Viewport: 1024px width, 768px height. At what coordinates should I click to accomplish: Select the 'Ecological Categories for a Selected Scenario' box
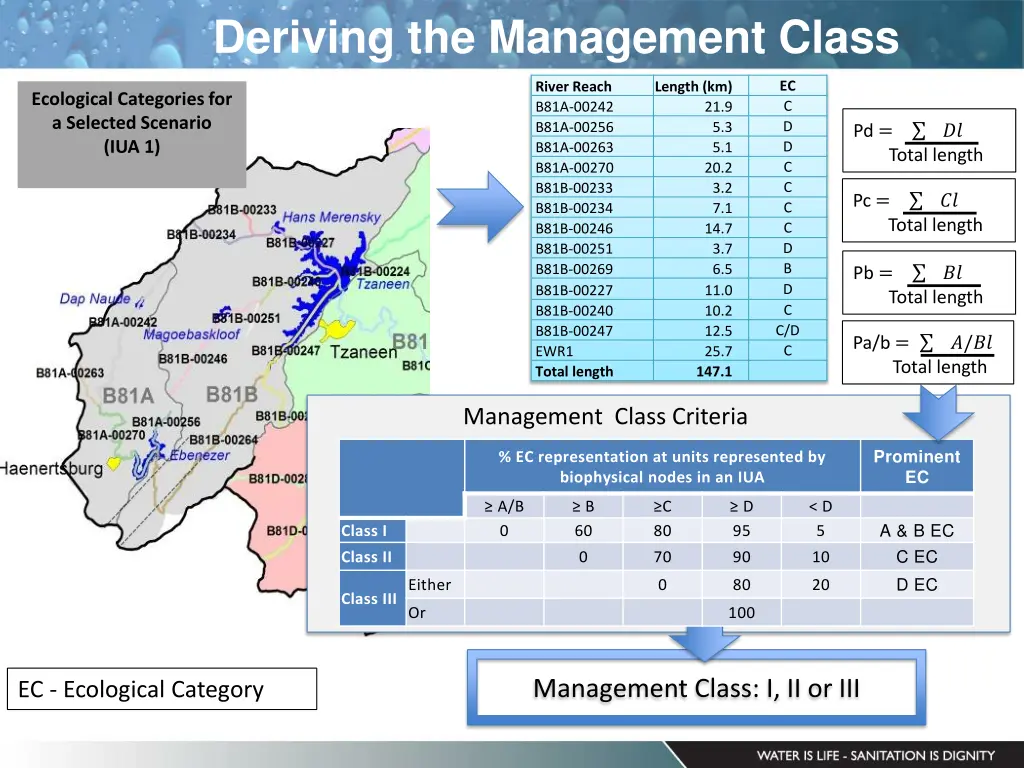tap(131, 134)
